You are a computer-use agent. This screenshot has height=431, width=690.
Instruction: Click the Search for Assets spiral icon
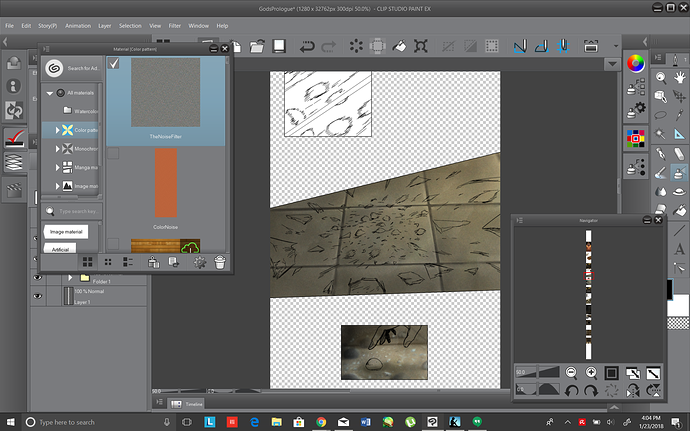54,68
